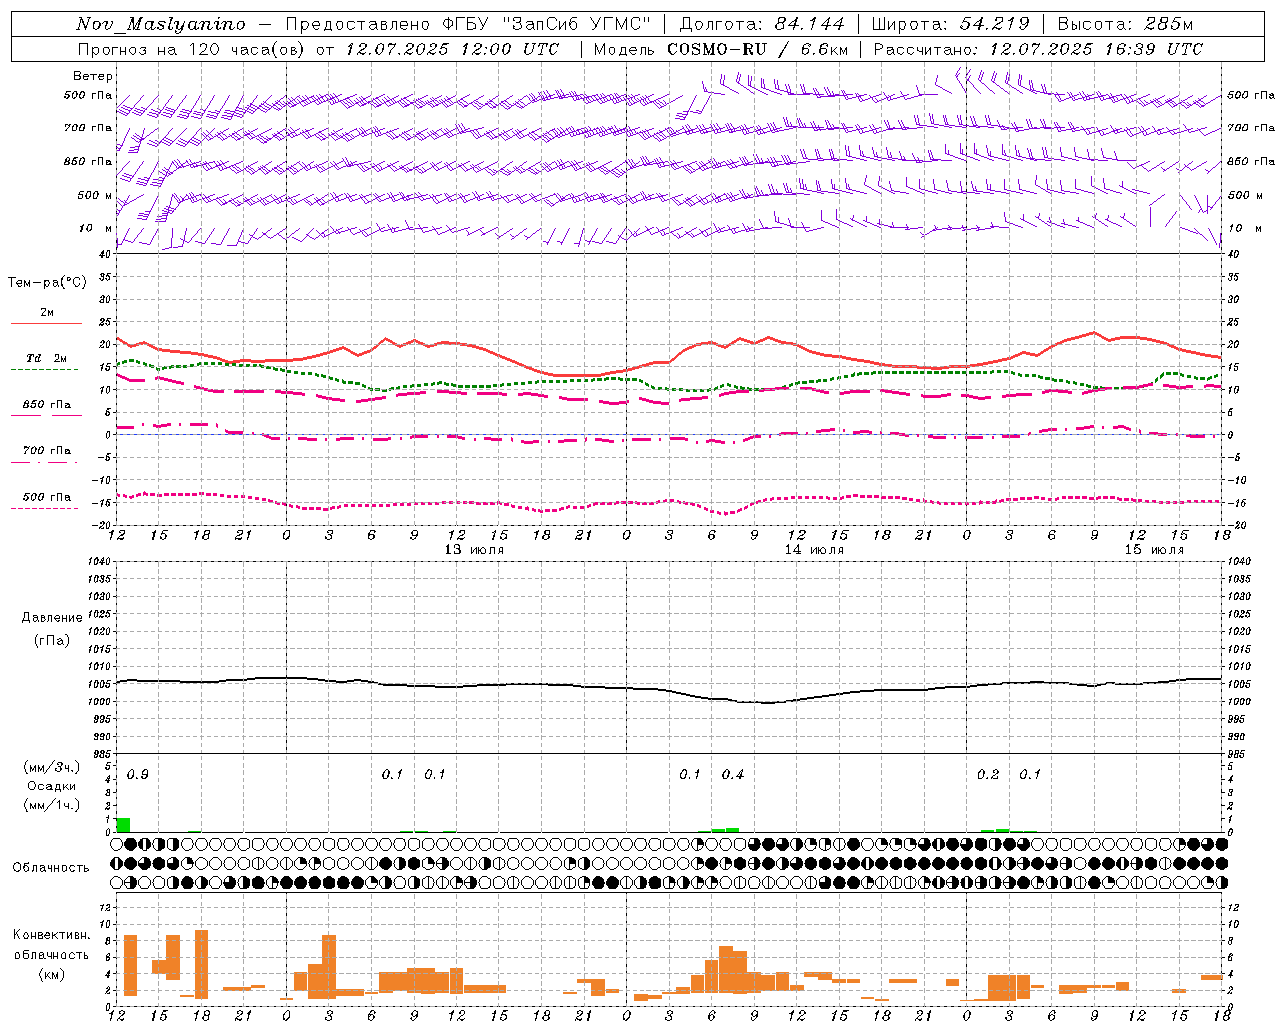Click the Осадки precipitation label
Image resolution: width=1280 pixels, height=1024 pixels.
52,786
